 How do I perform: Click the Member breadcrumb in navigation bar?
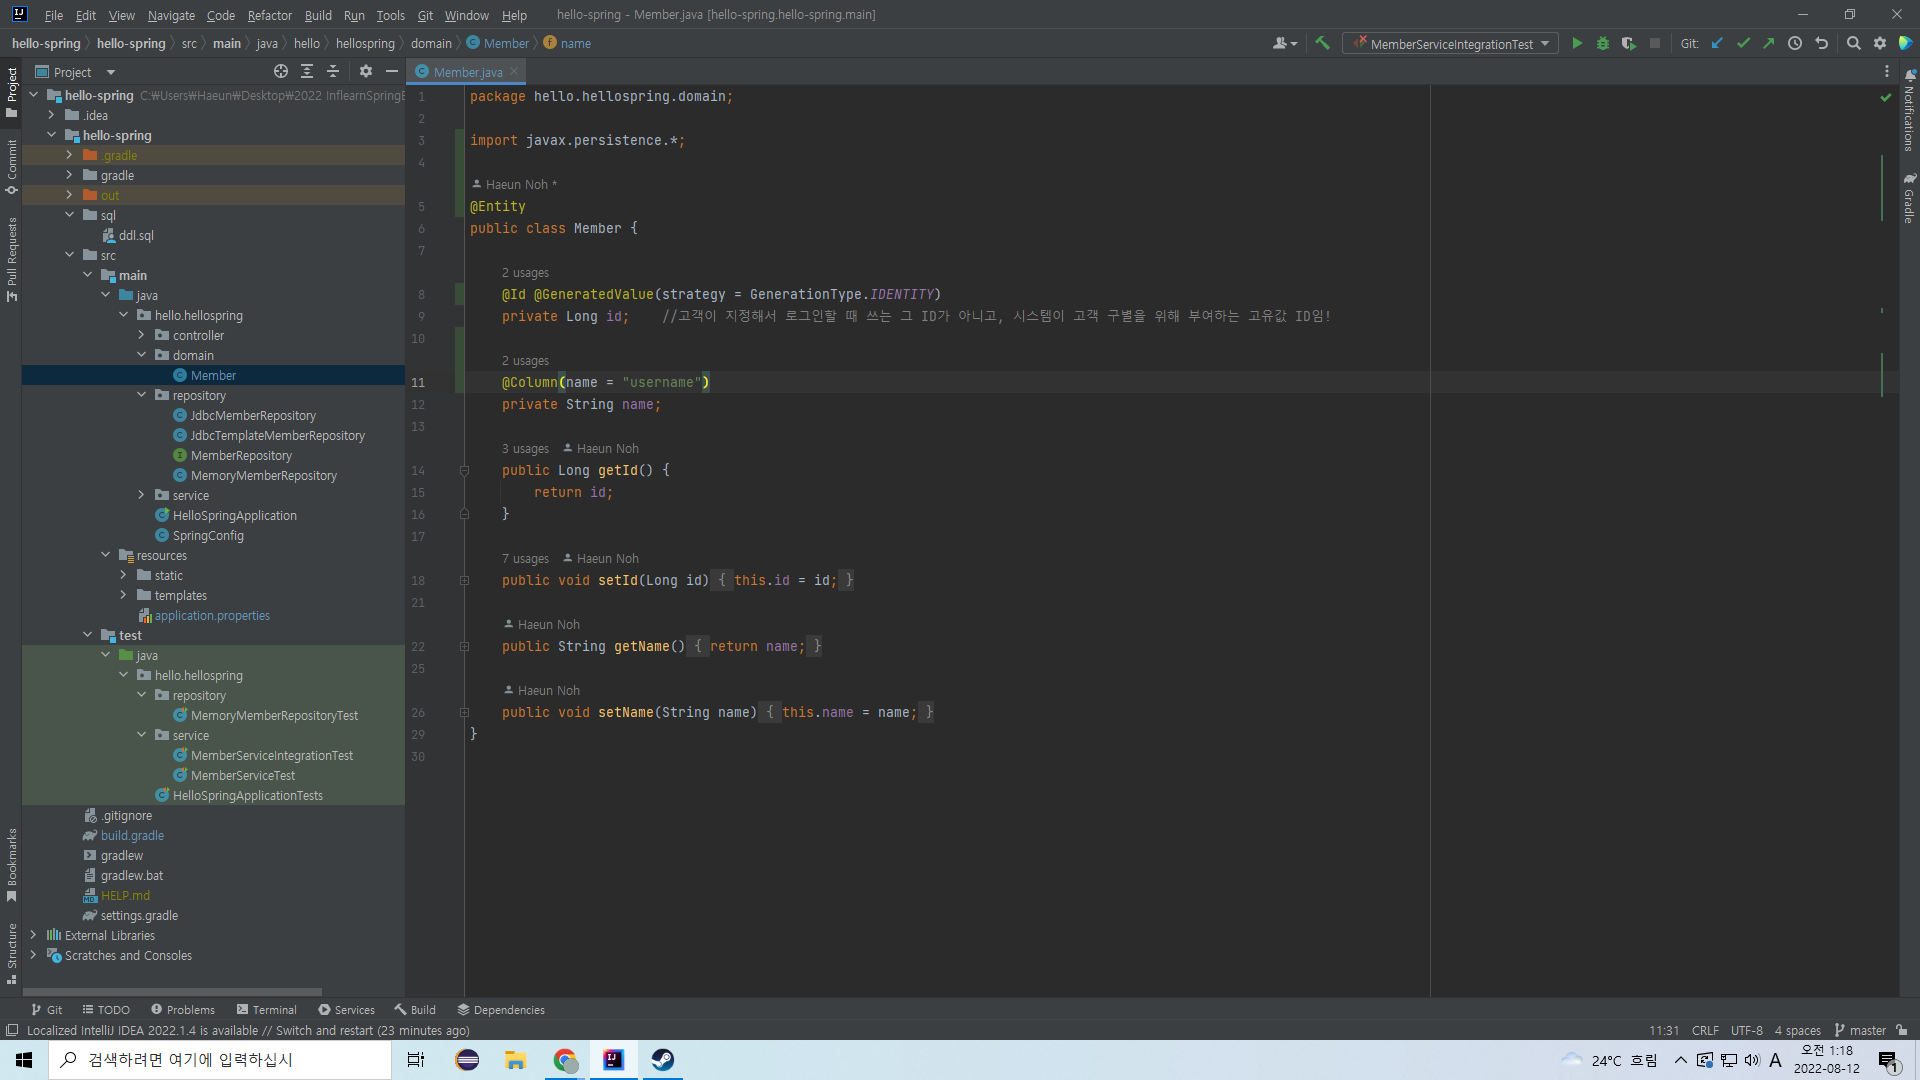[x=498, y=43]
